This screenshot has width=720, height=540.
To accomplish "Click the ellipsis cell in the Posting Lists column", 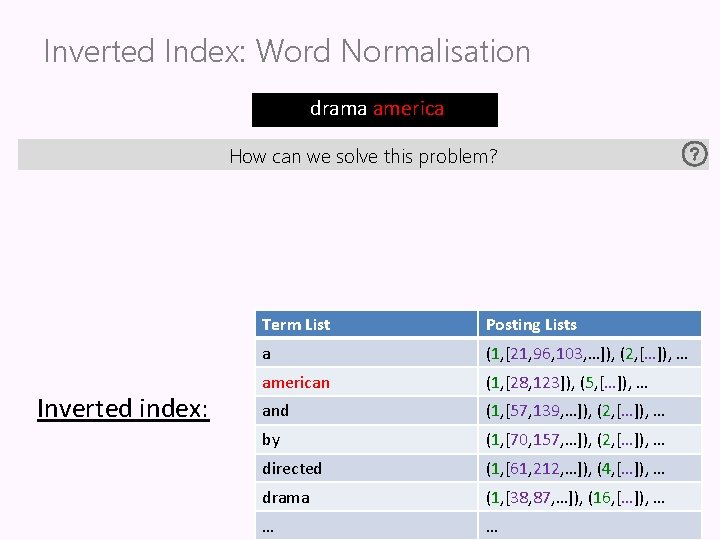I will (590, 526).
